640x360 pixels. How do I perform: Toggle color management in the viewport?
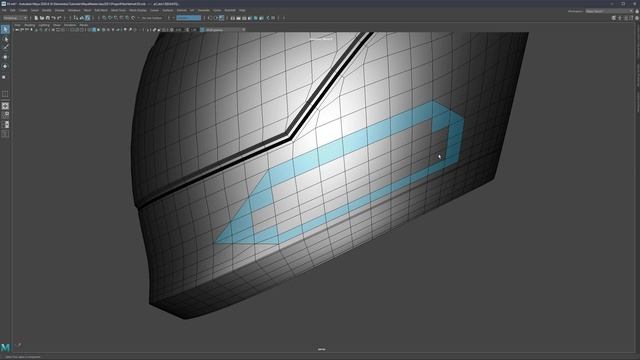click(202, 30)
